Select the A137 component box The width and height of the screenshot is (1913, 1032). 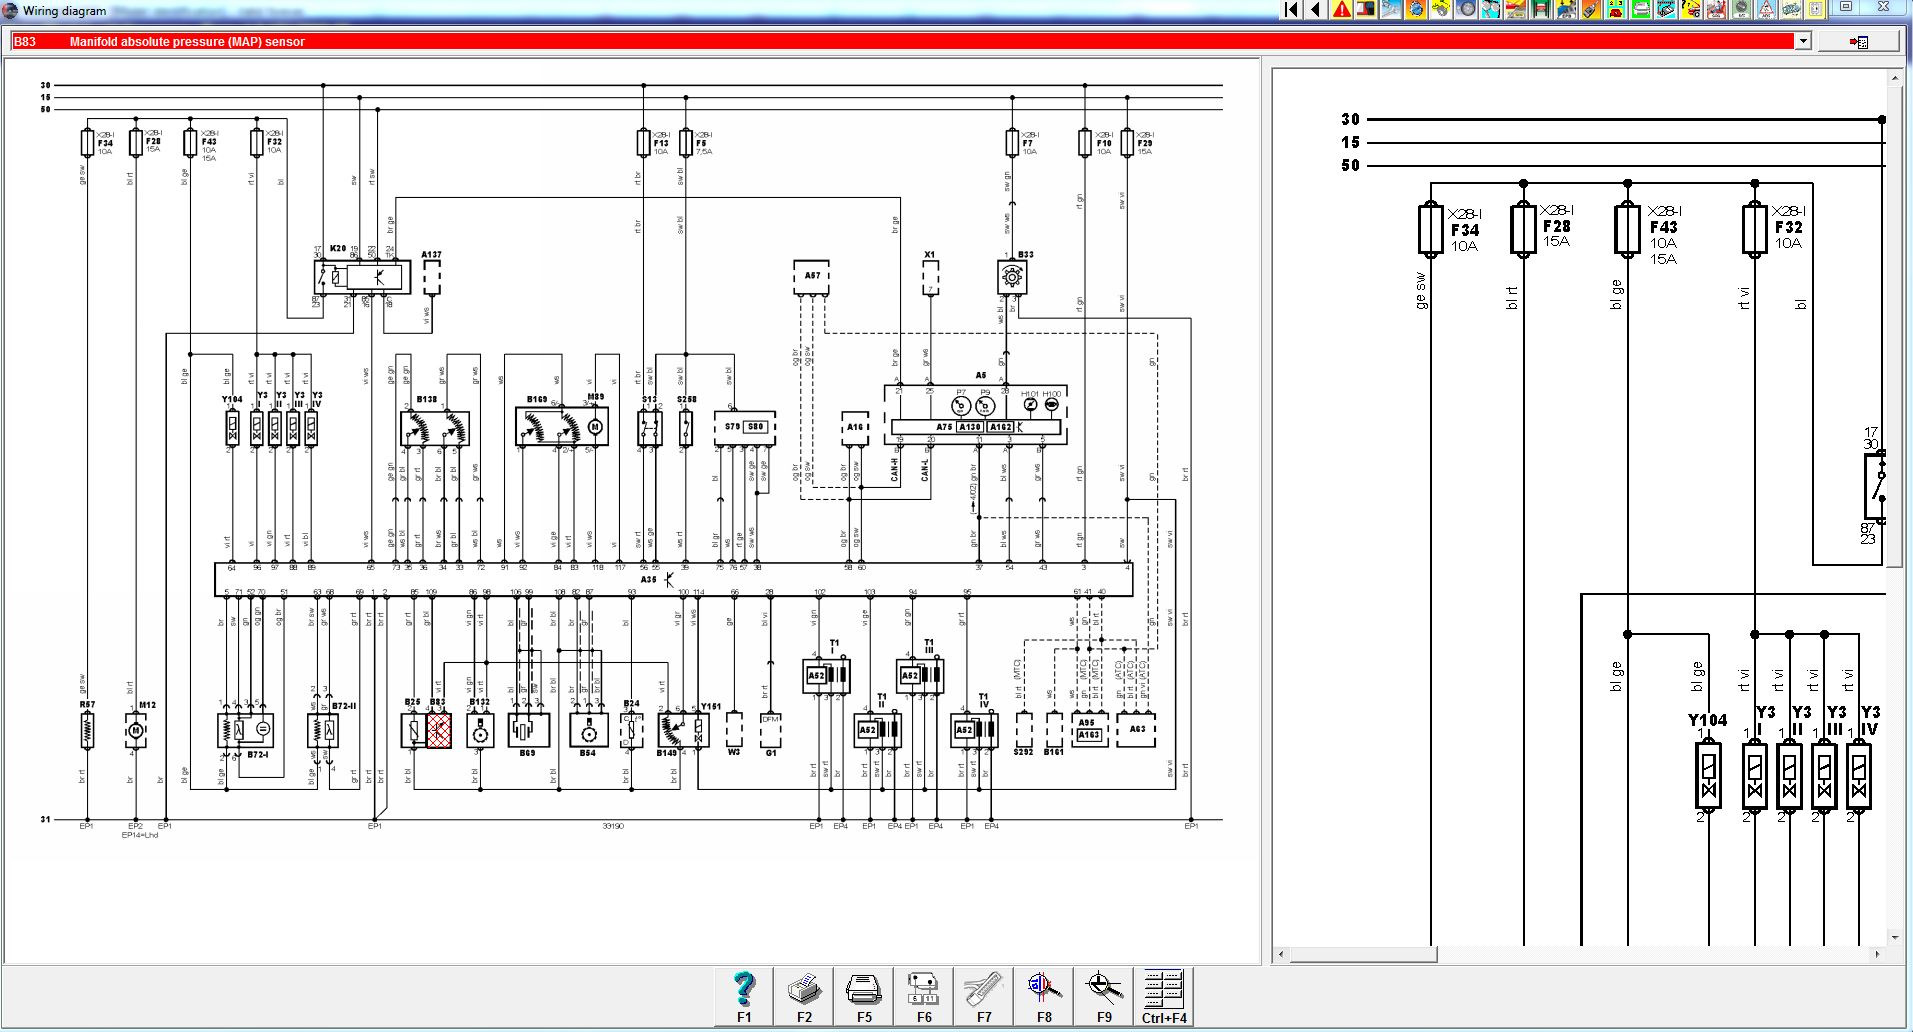(431, 277)
